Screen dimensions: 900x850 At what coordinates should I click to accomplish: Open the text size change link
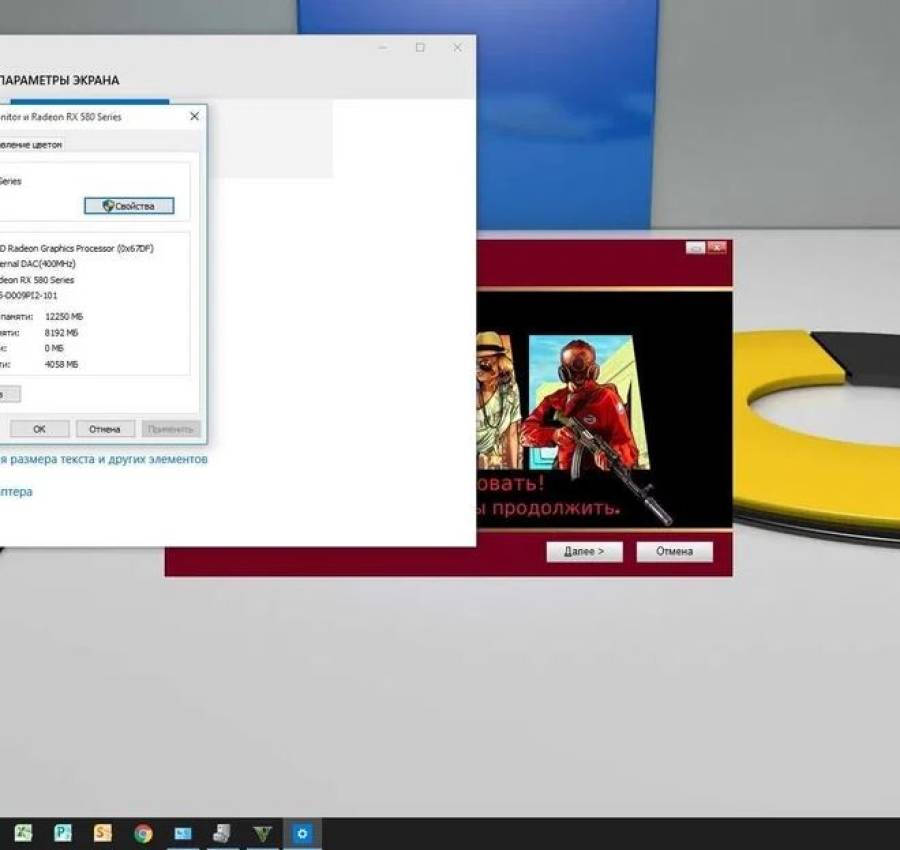pyautogui.click(x=103, y=459)
